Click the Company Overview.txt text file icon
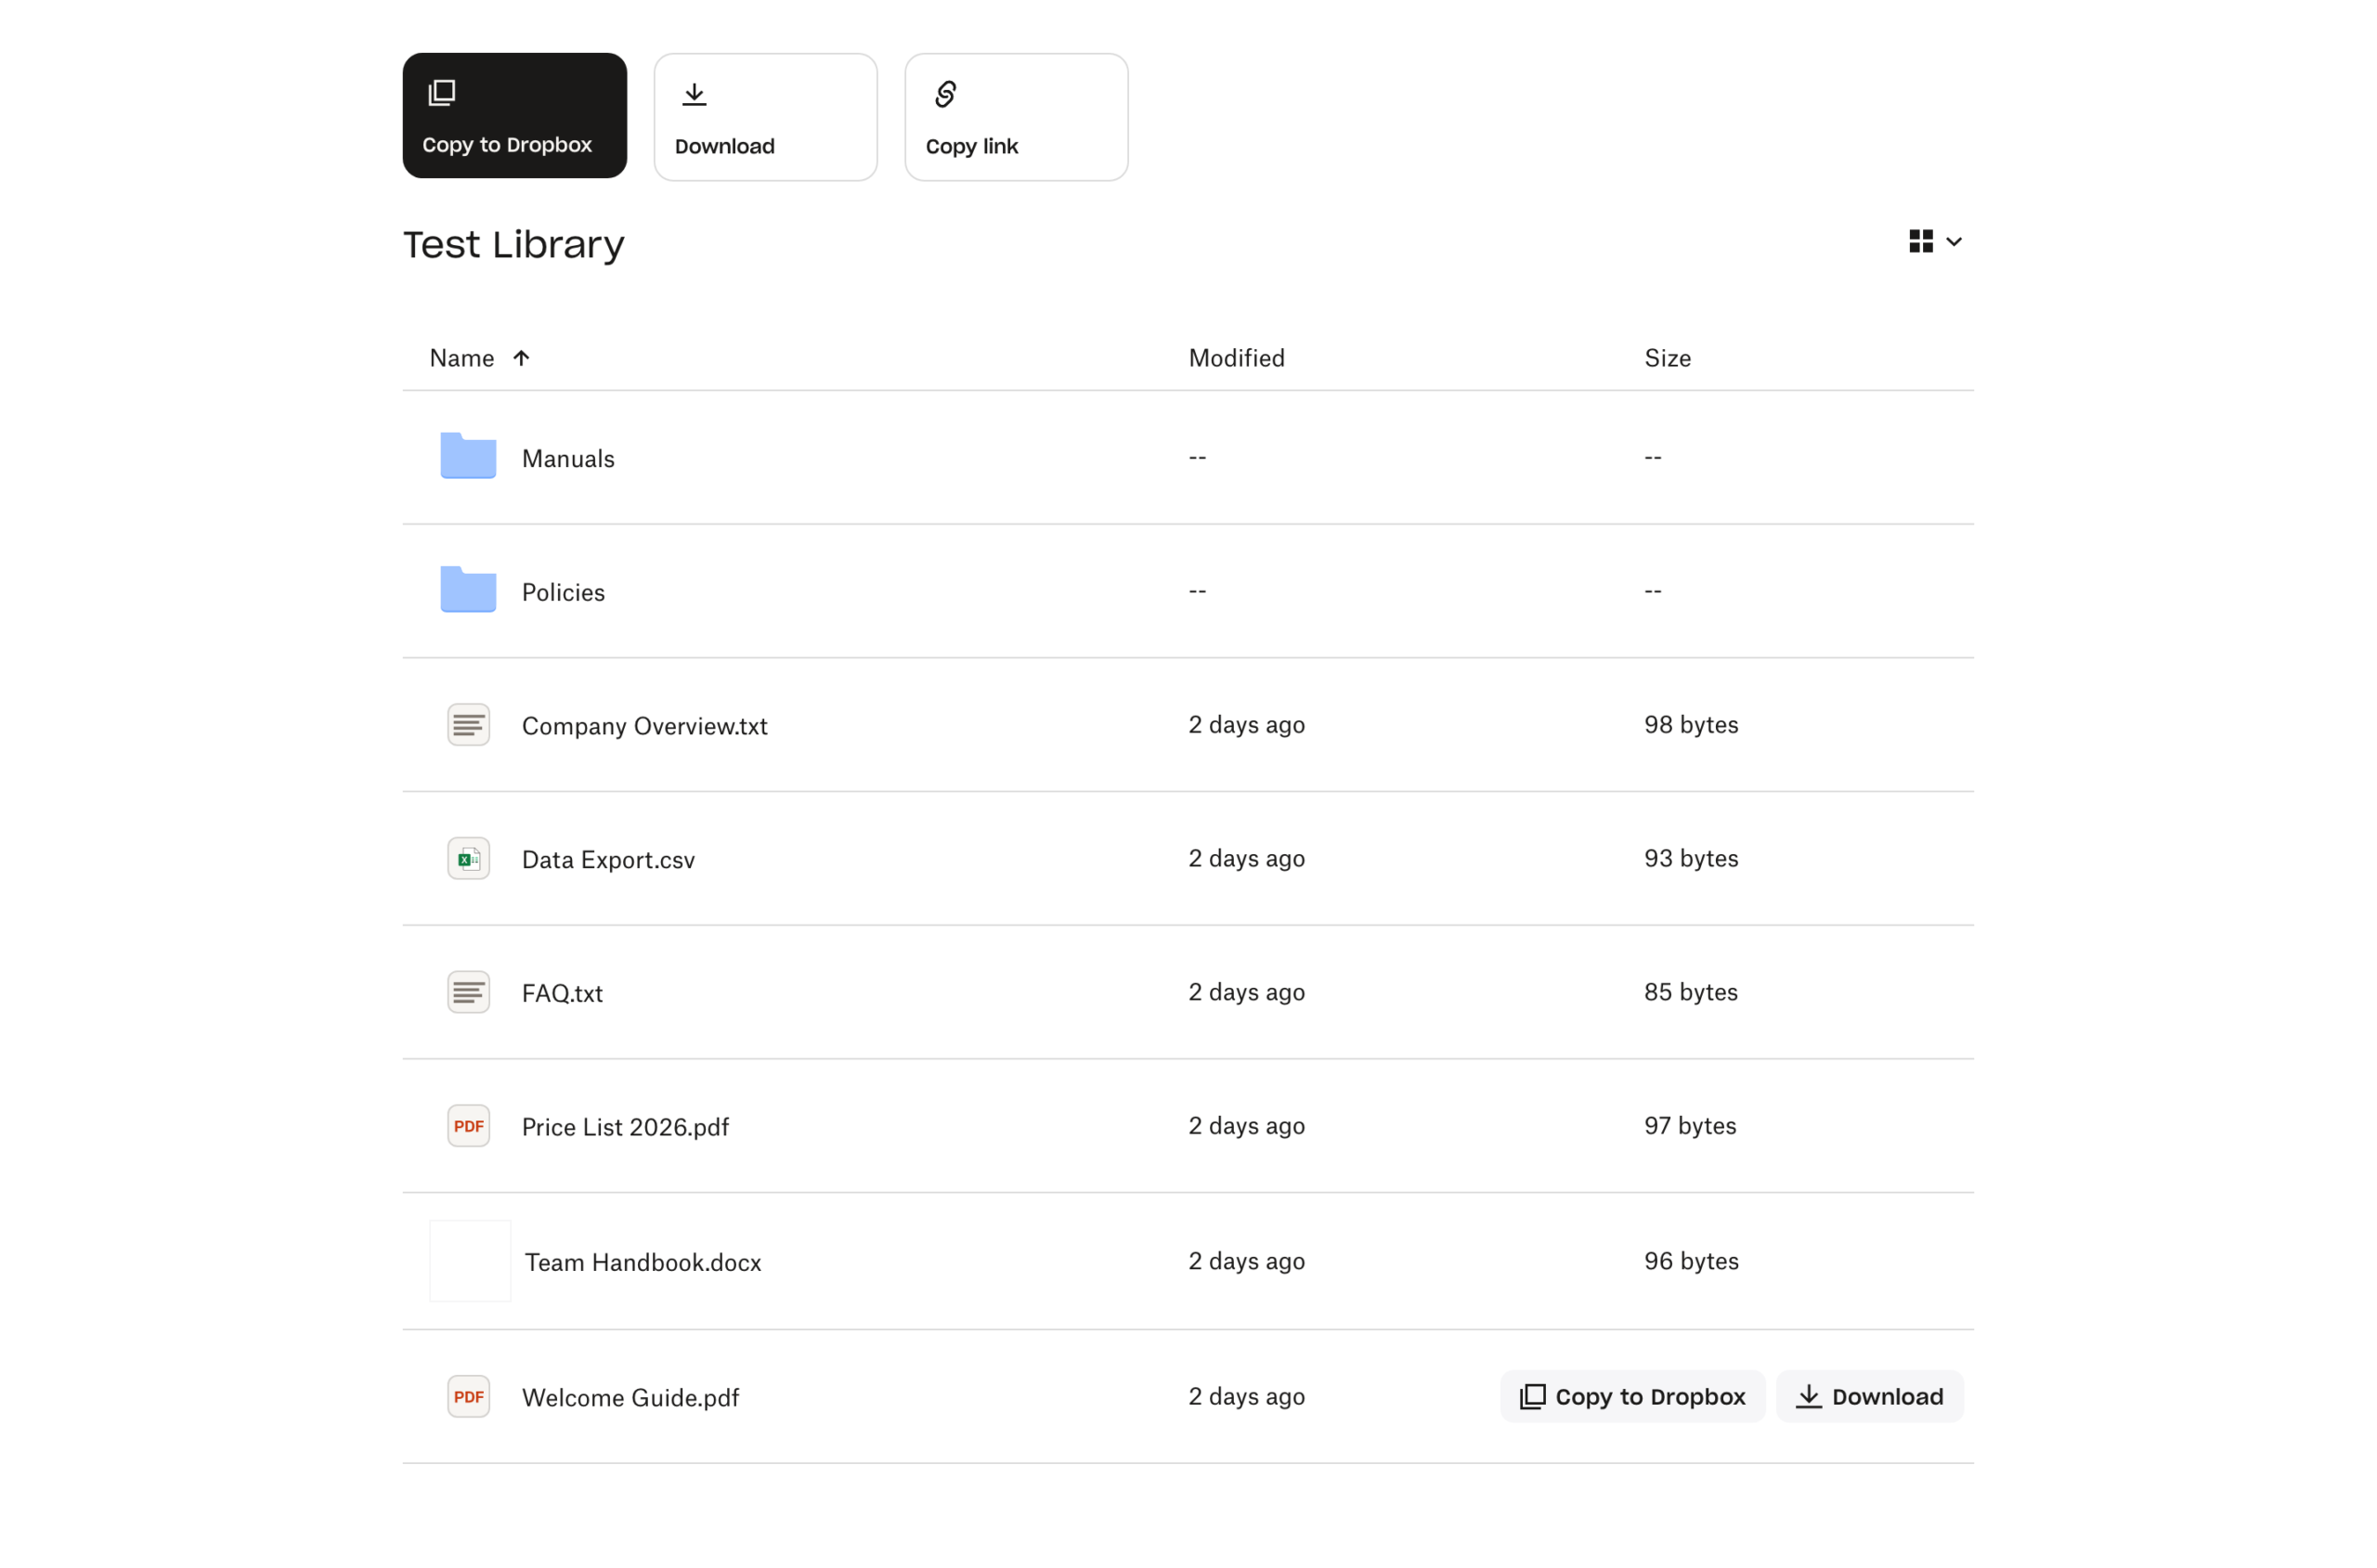Screen dimensions: 2377x1568 tap(468, 725)
